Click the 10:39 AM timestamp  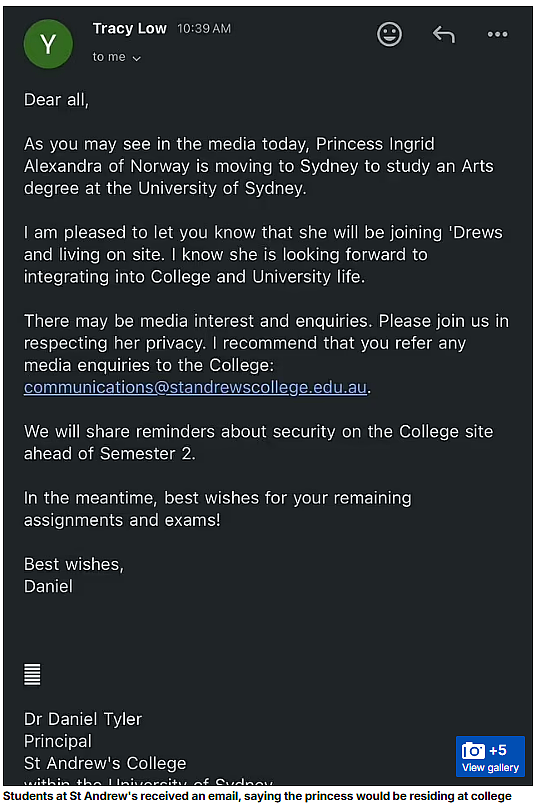coord(204,29)
